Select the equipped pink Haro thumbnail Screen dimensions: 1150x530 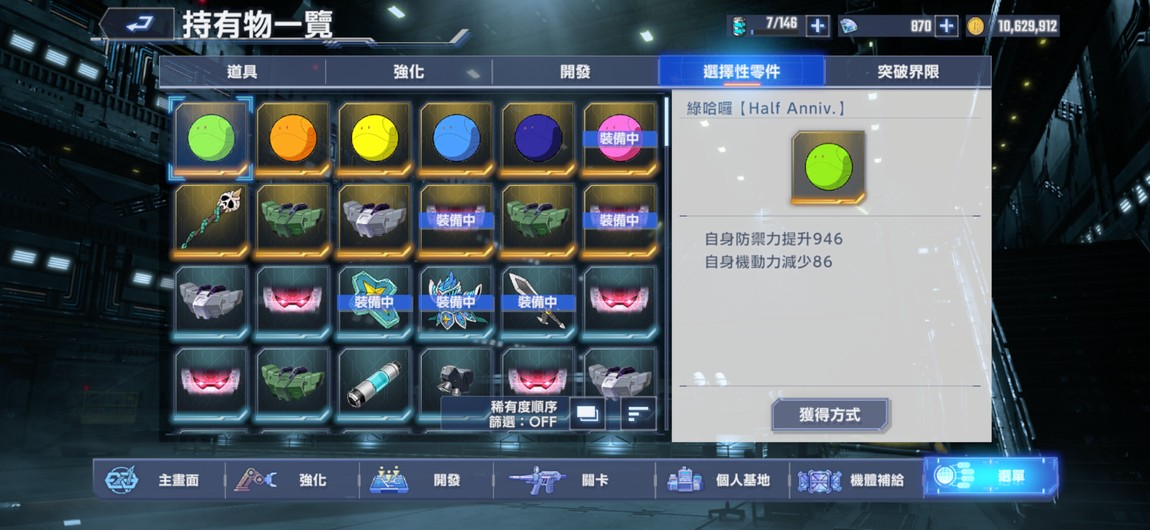(x=620, y=139)
